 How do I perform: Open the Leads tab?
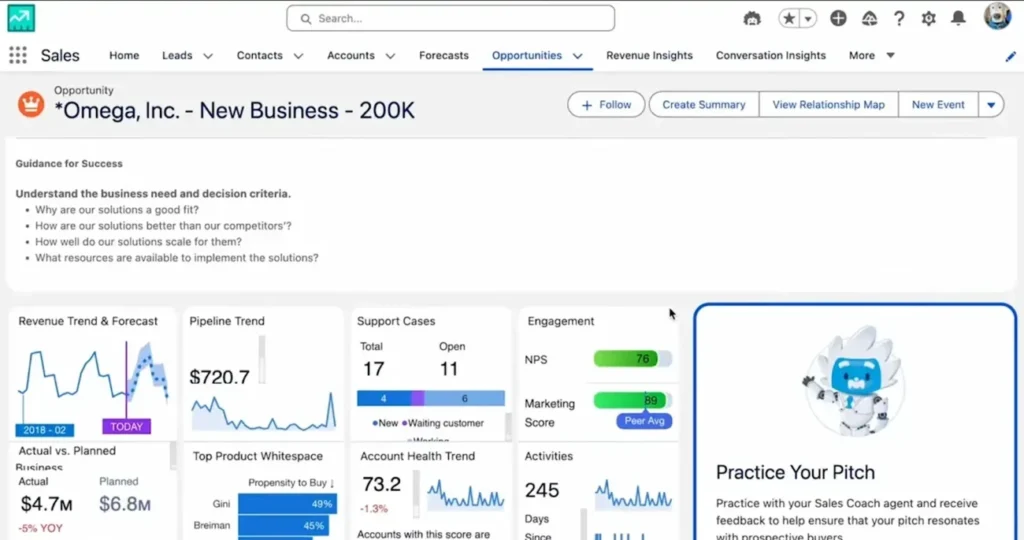click(177, 56)
